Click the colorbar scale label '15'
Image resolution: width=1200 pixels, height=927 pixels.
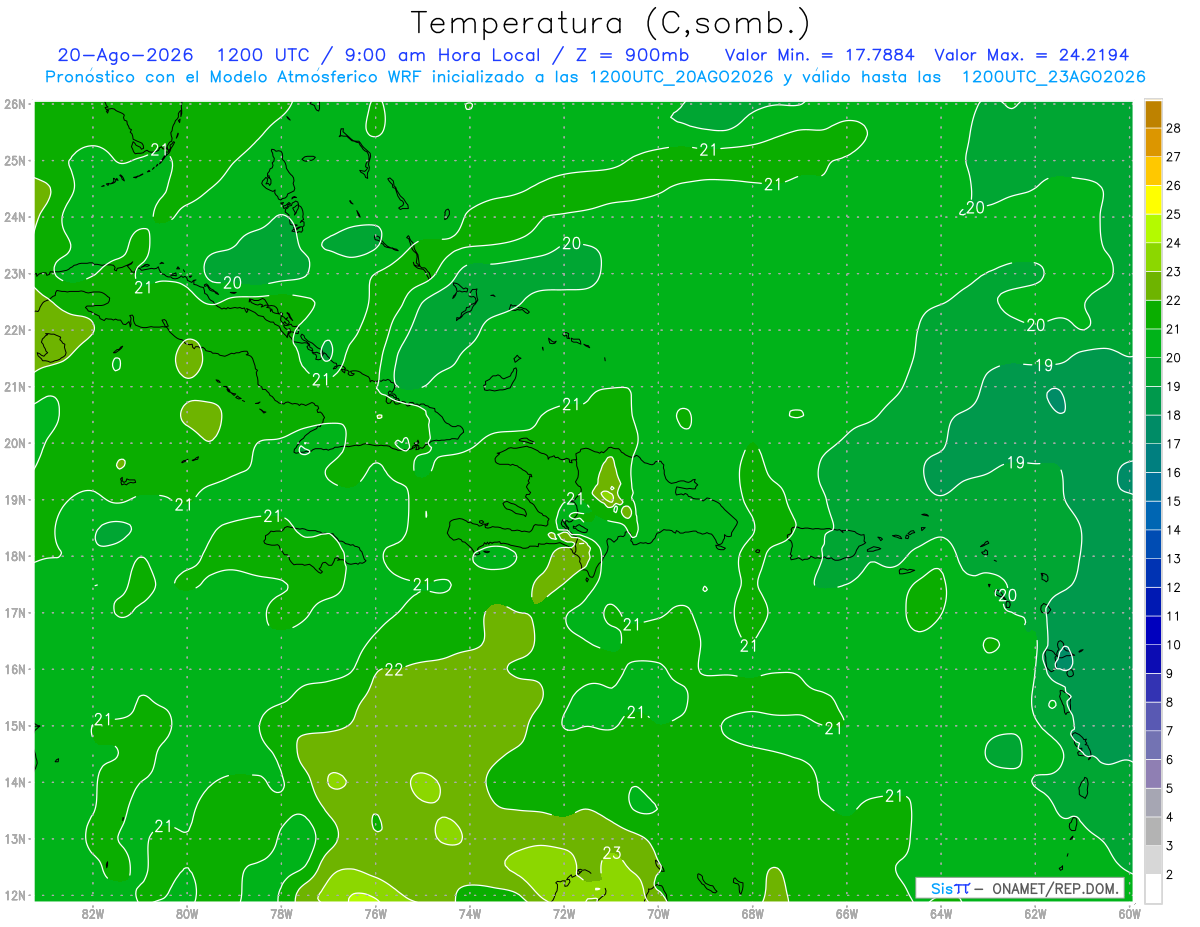1174,501
